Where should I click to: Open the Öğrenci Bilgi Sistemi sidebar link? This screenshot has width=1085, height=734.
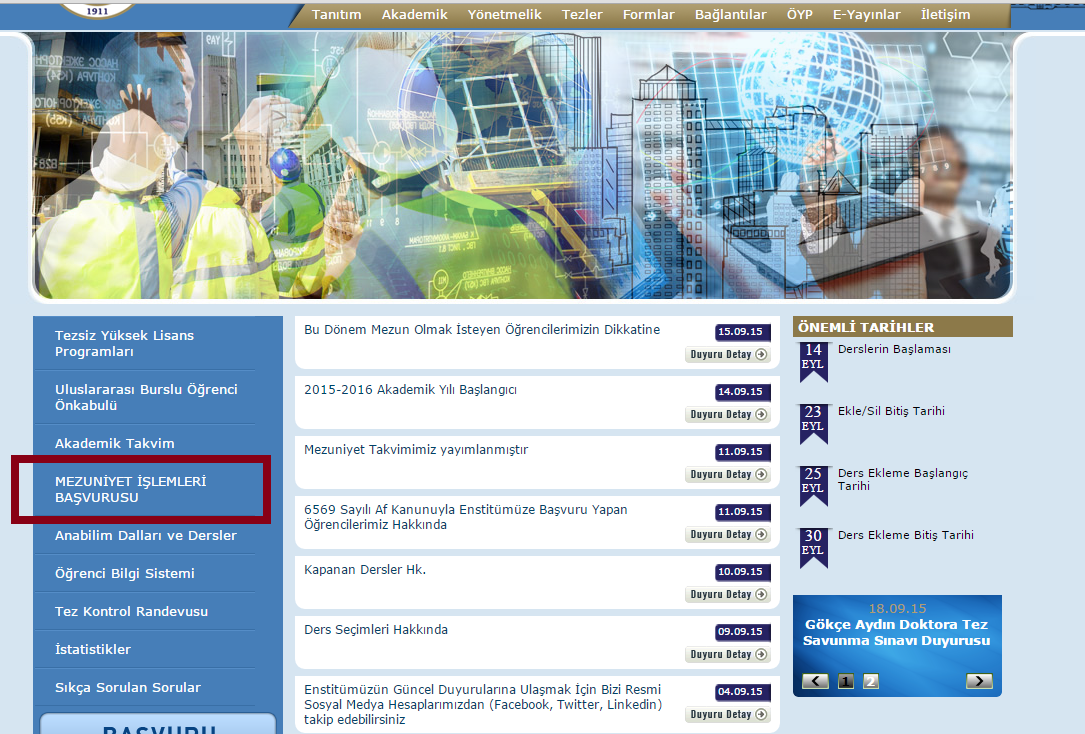[125, 573]
